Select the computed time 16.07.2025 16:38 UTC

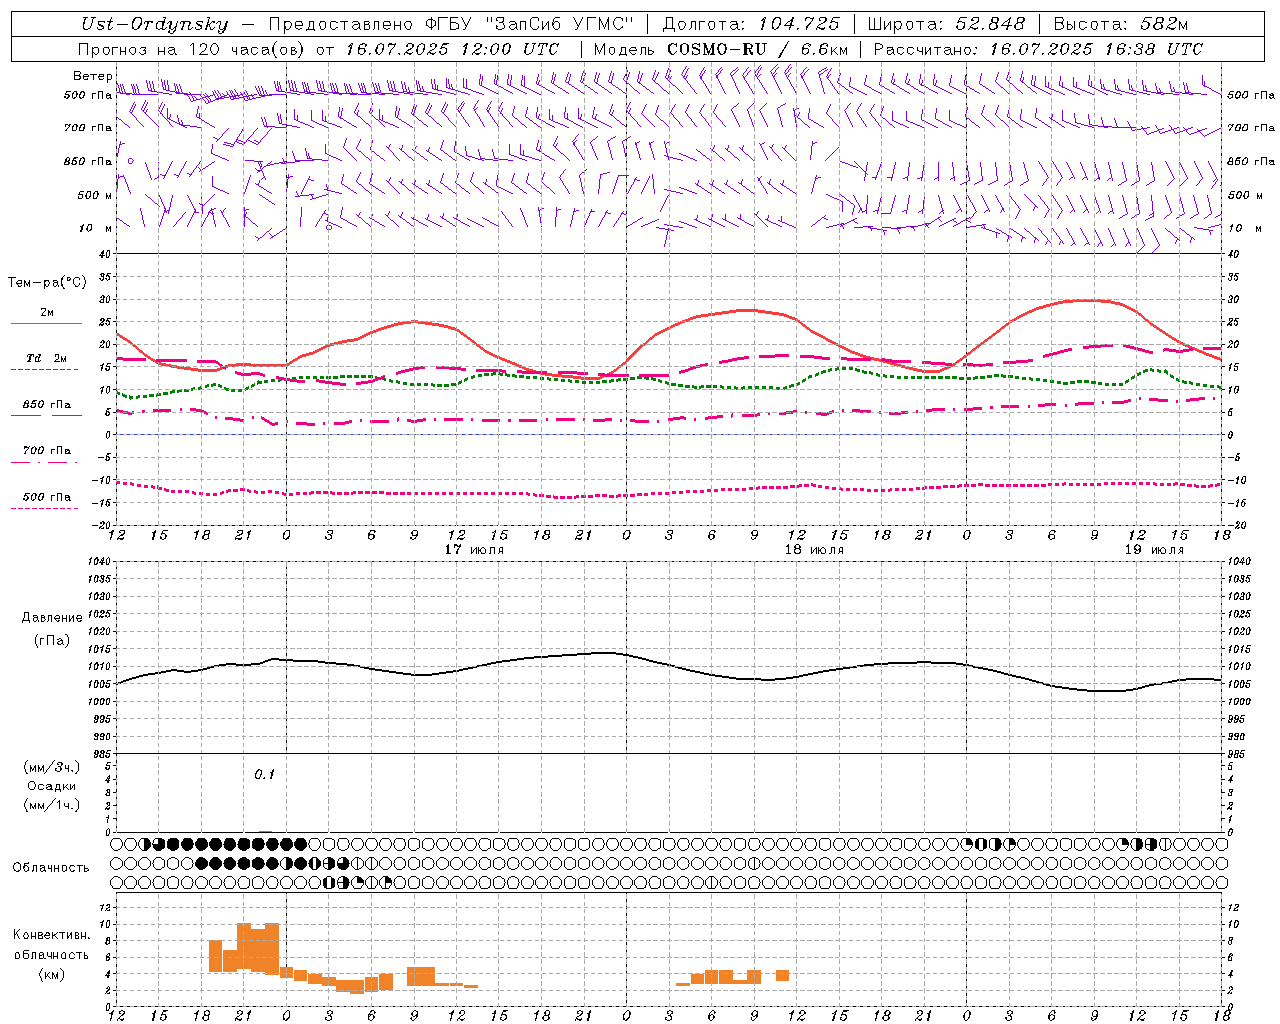[x=1096, y=49]
